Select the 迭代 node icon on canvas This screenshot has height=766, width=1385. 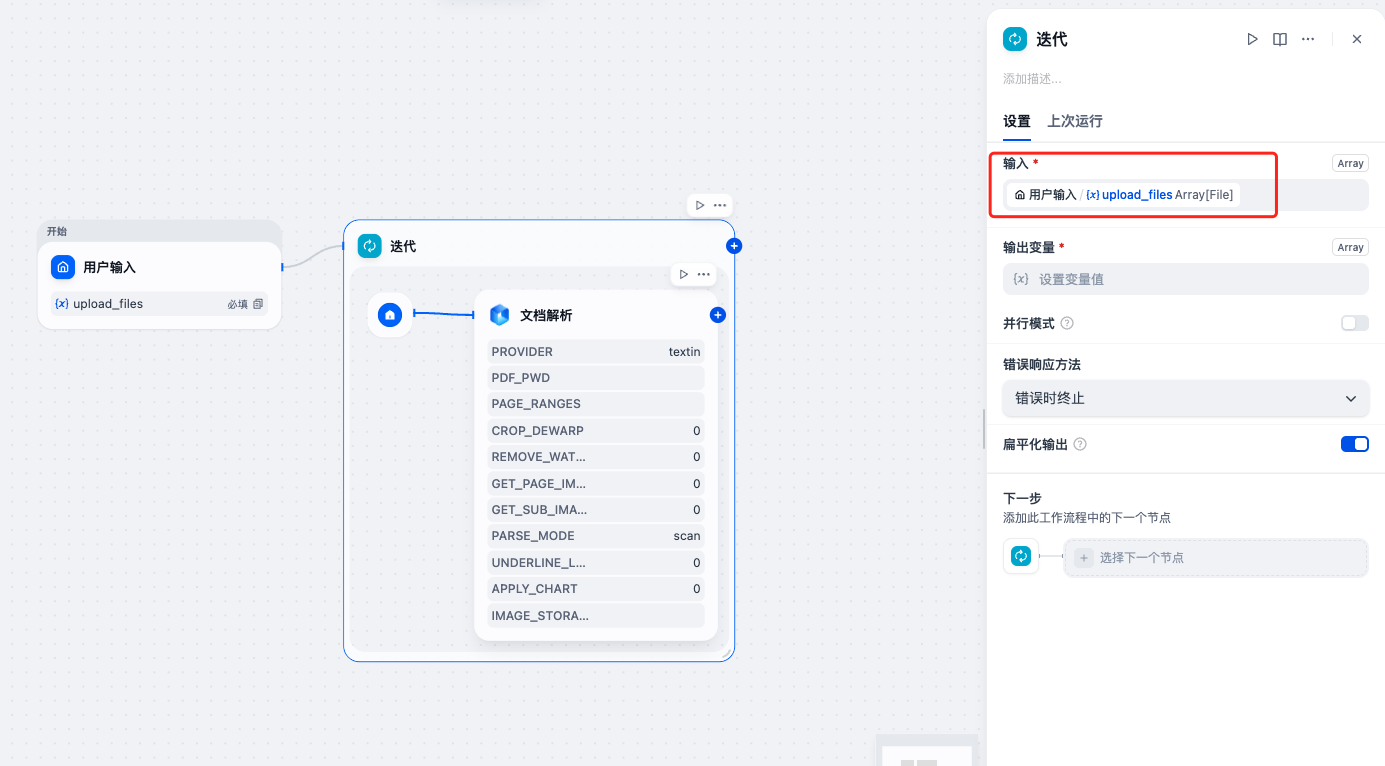point(369,245)
